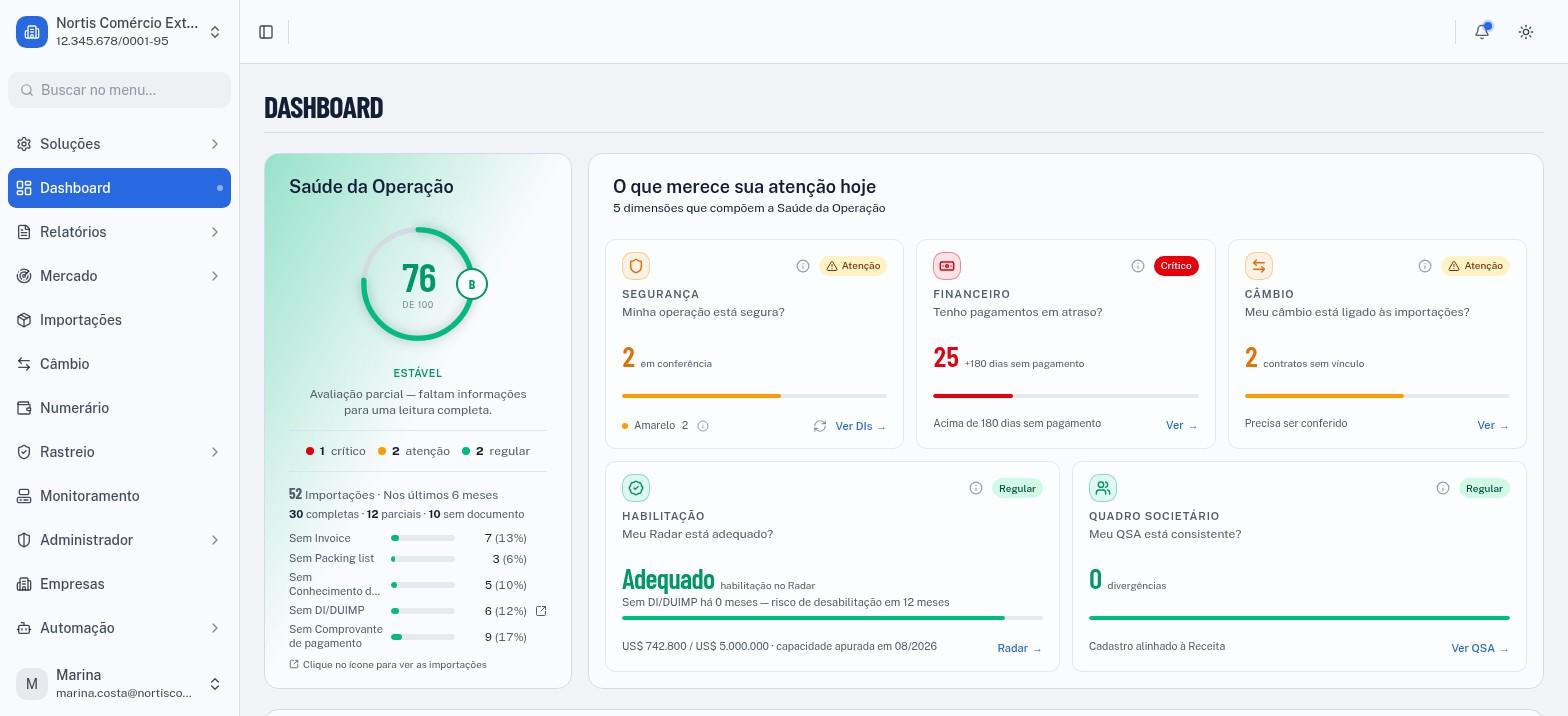Open the user menu chevron beside Marina
This screenshot has width=1568, height=716.
214,684
